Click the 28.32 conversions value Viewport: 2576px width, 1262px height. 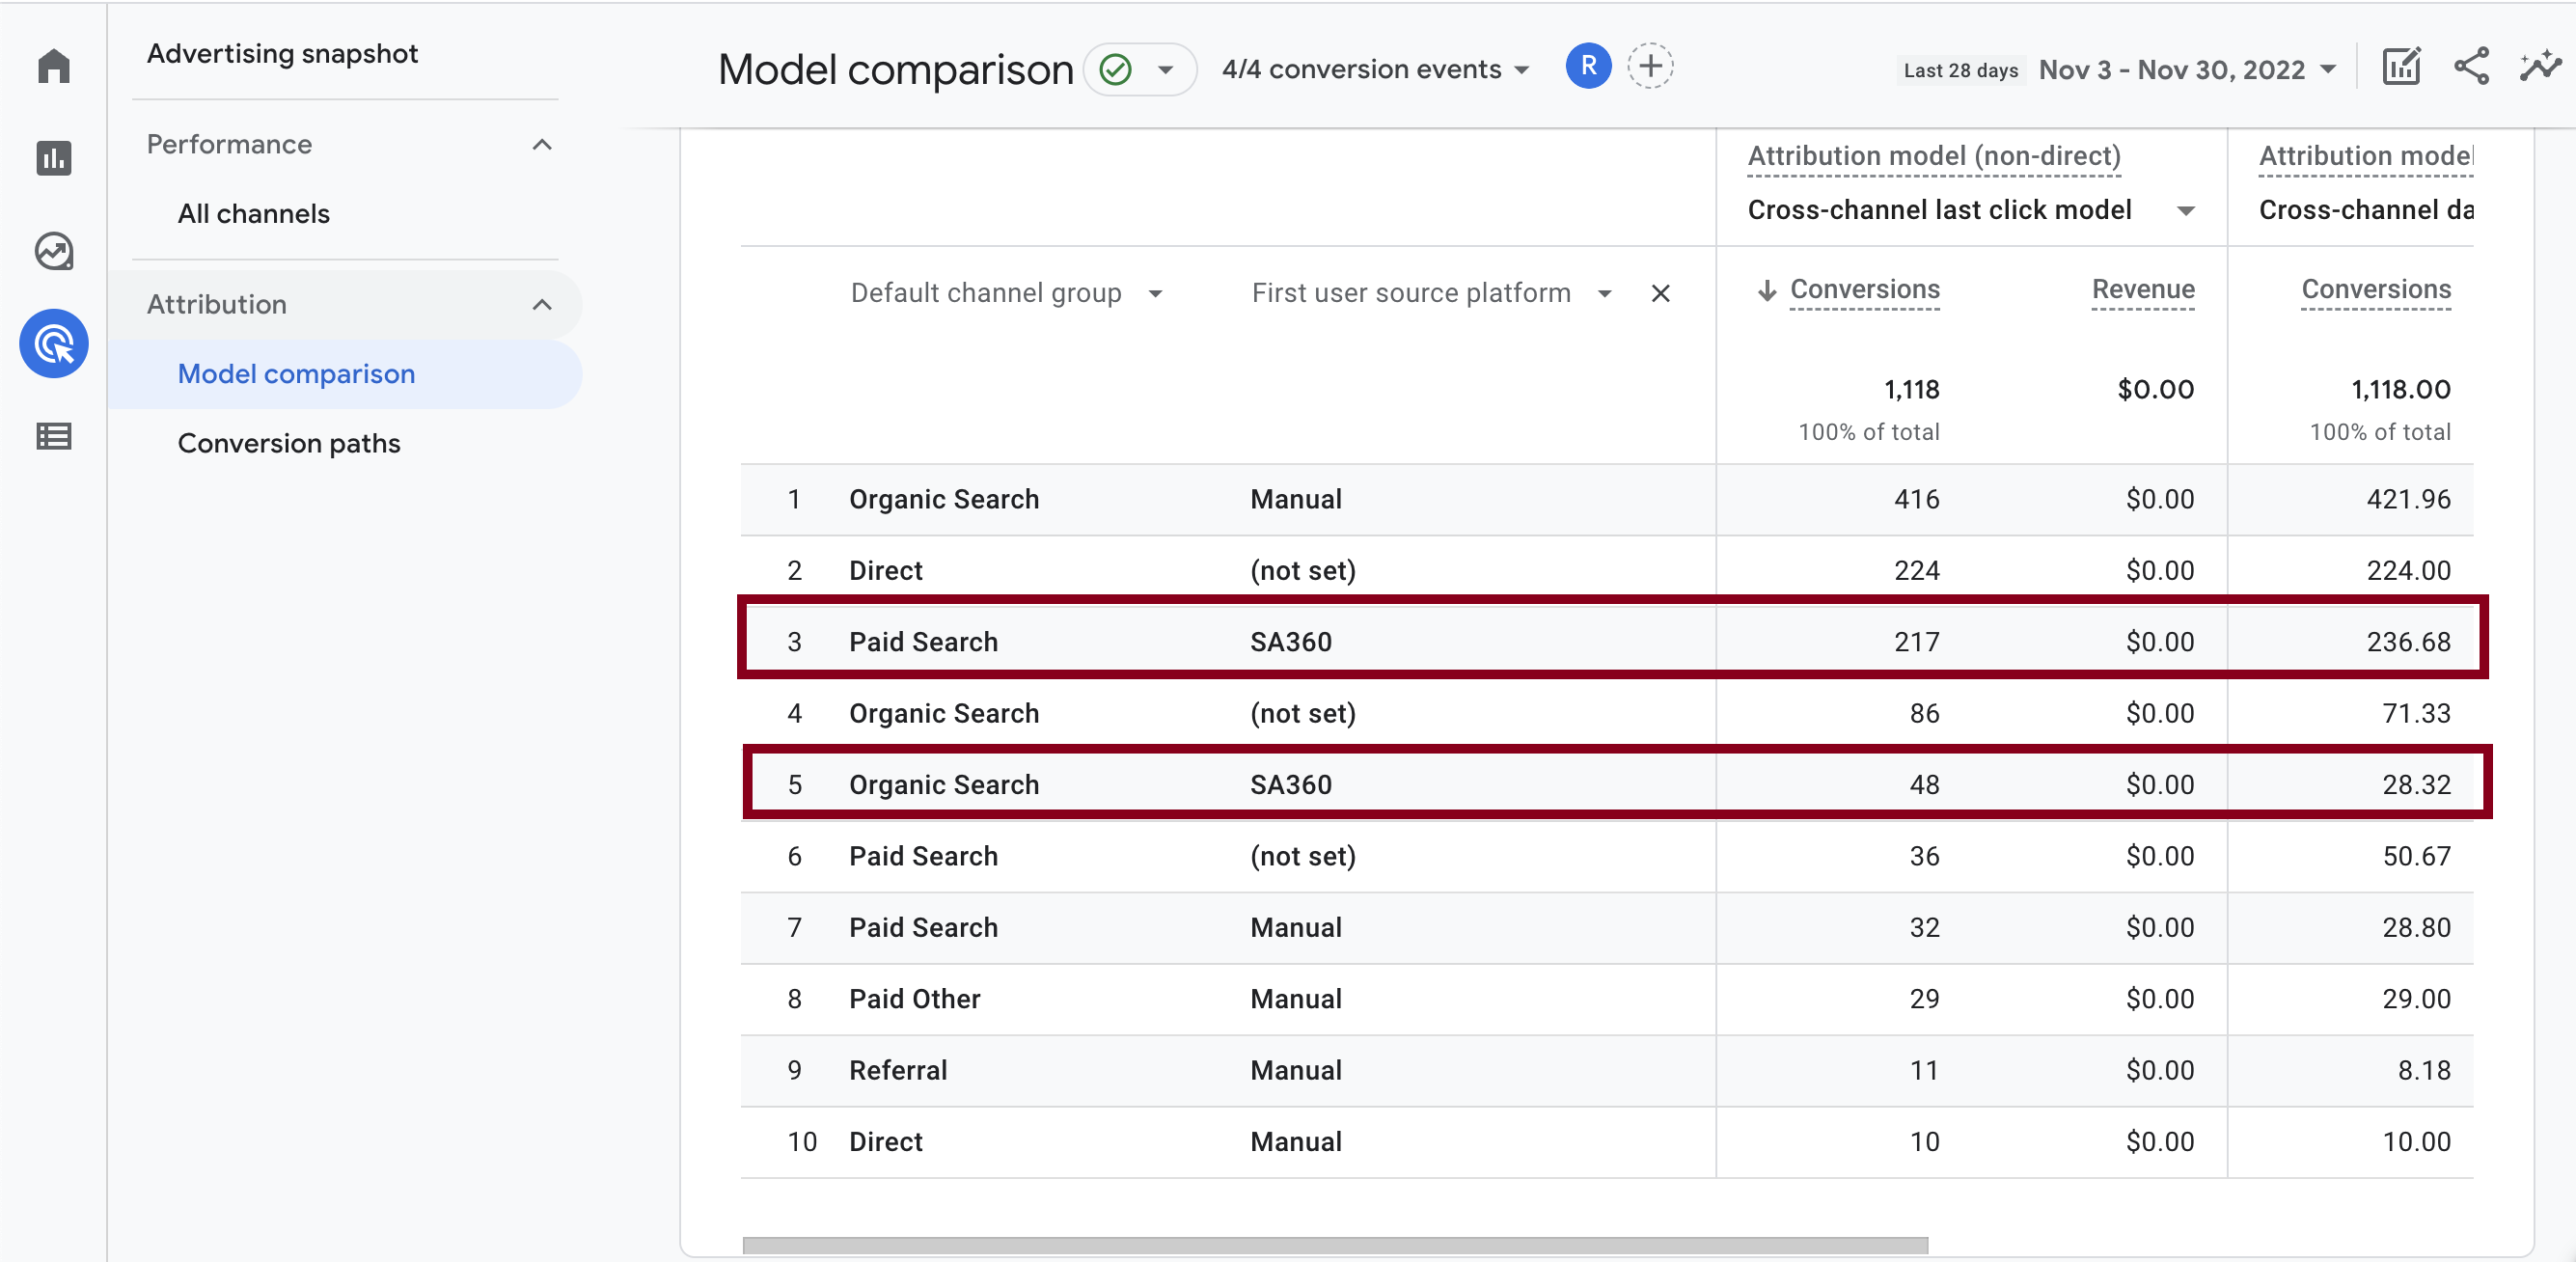coord(2416,785)
